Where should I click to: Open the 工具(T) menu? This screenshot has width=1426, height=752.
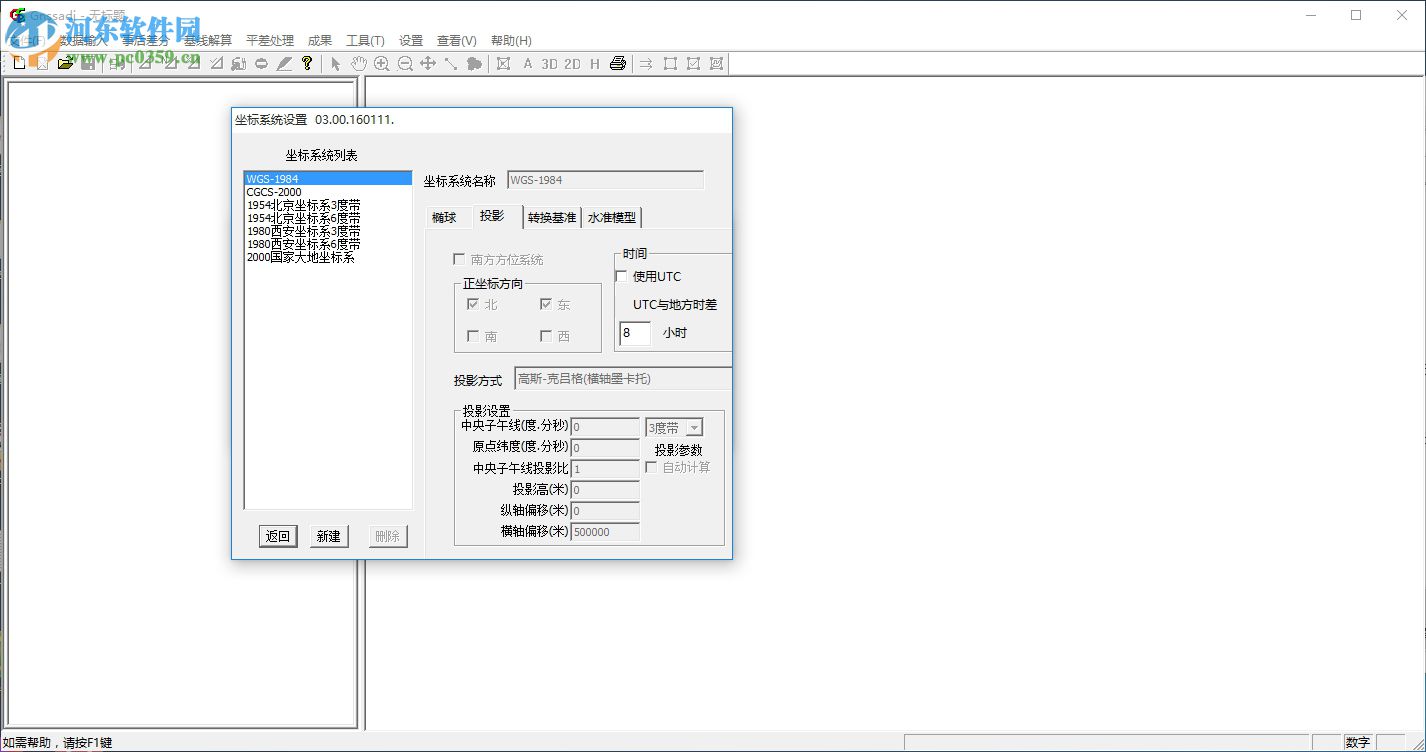coord(365,41)
